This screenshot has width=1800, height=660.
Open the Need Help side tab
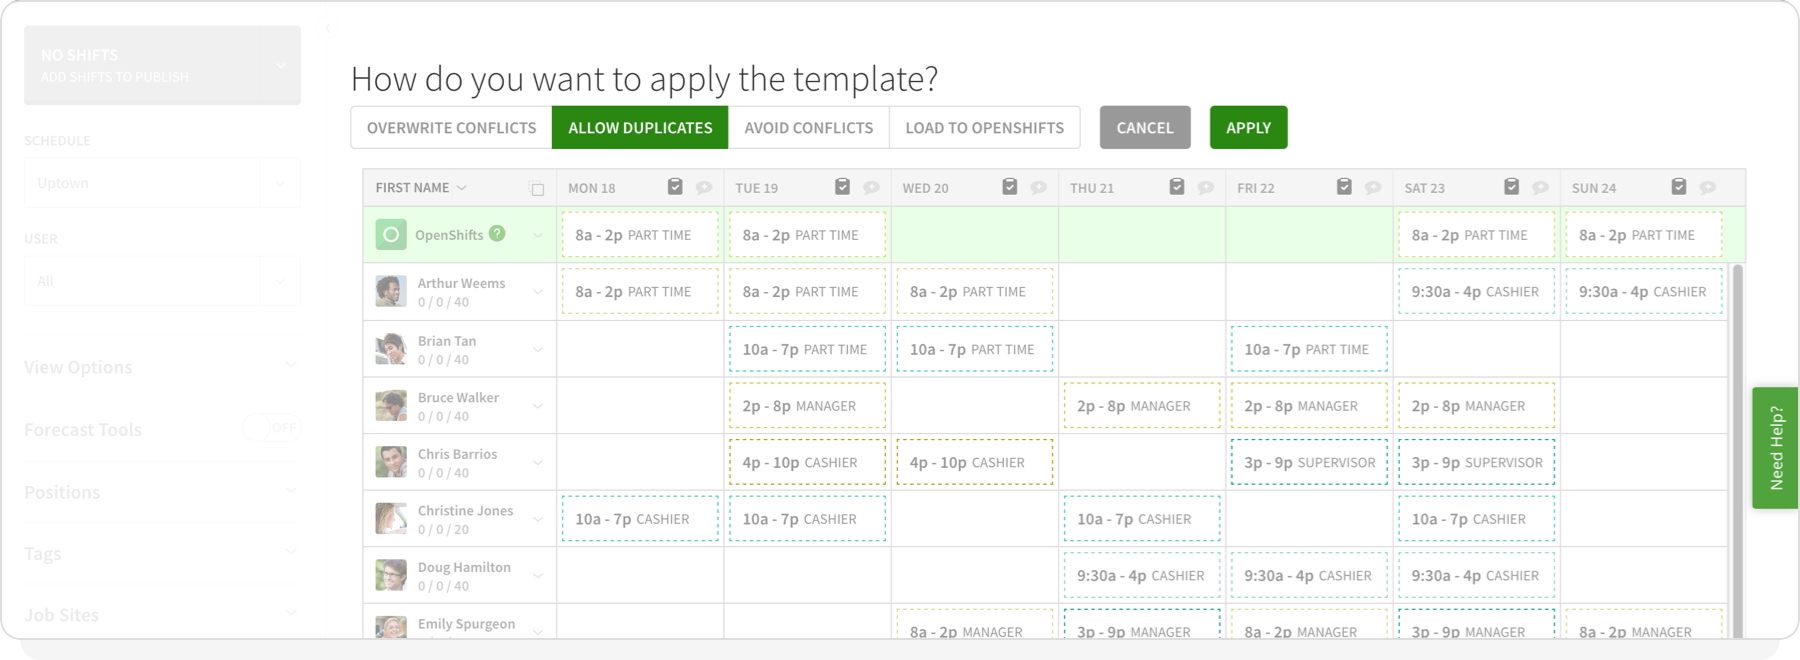(x=1775, y=448)
